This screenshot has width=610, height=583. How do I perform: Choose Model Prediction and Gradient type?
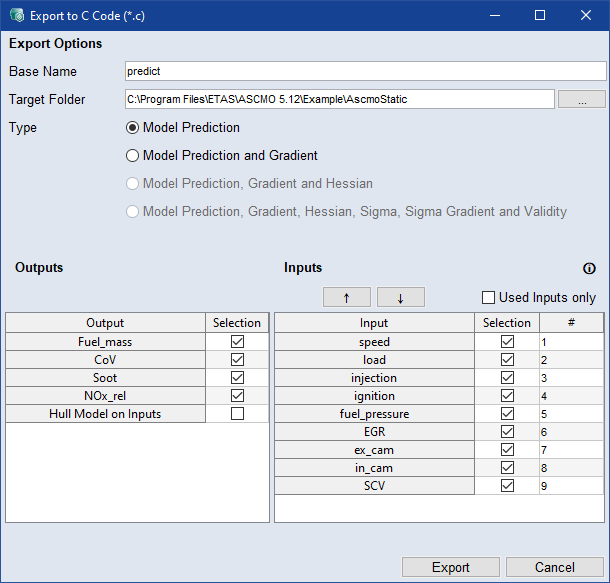pyautogui.click(x=132, y=156)
